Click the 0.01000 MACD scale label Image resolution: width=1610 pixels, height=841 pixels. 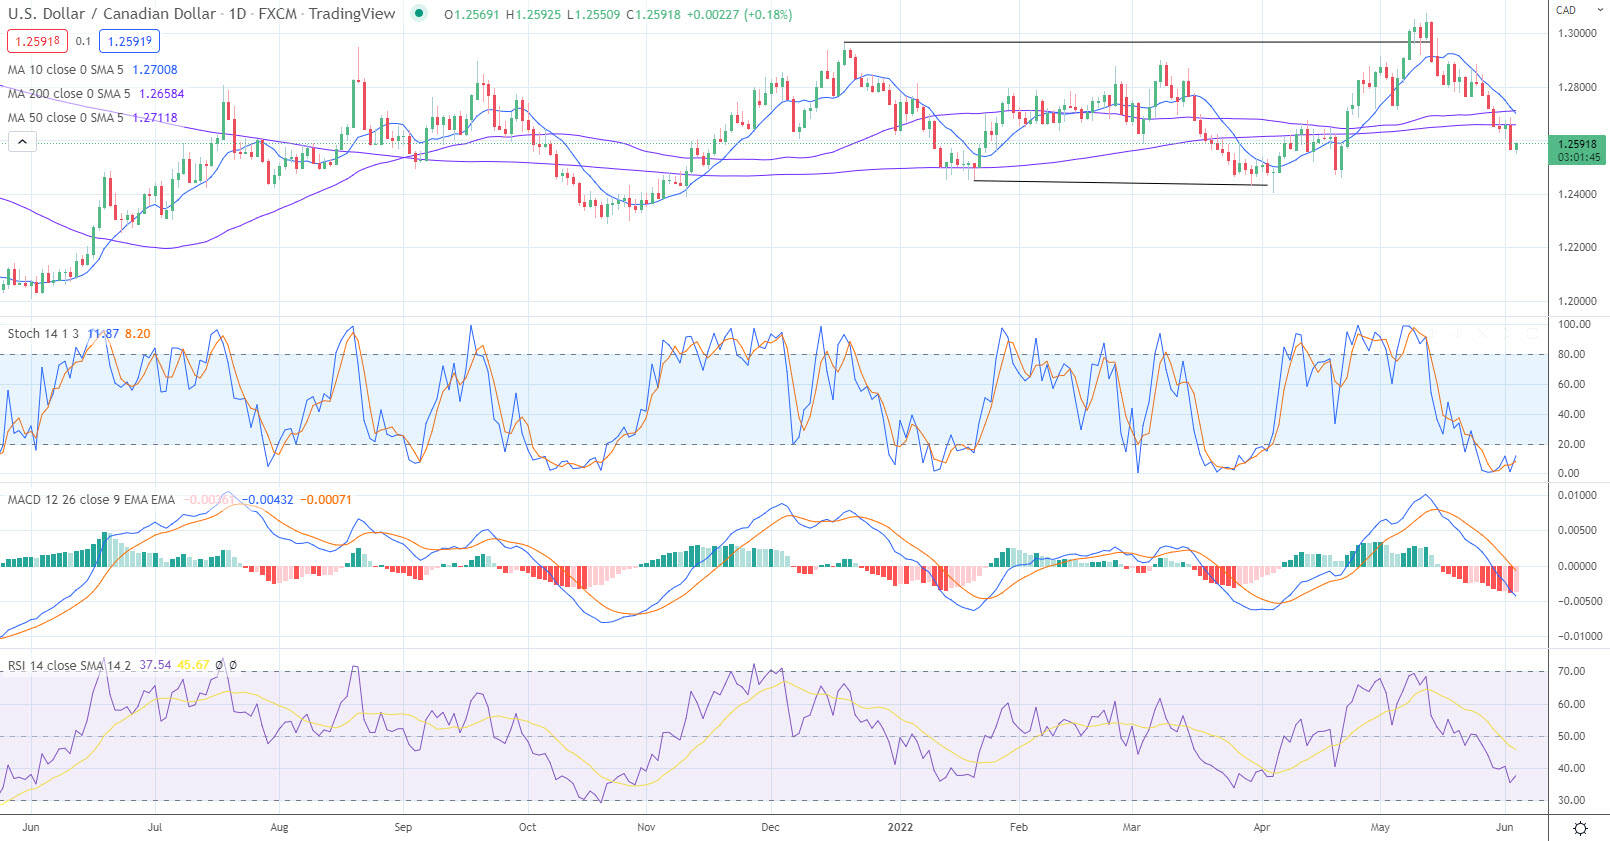[x=1578, y=495]
